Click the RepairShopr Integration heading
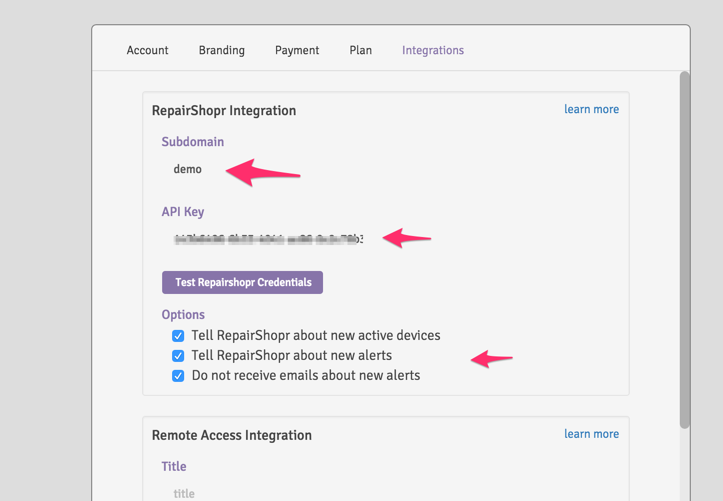723x501 pixels. 224,111
